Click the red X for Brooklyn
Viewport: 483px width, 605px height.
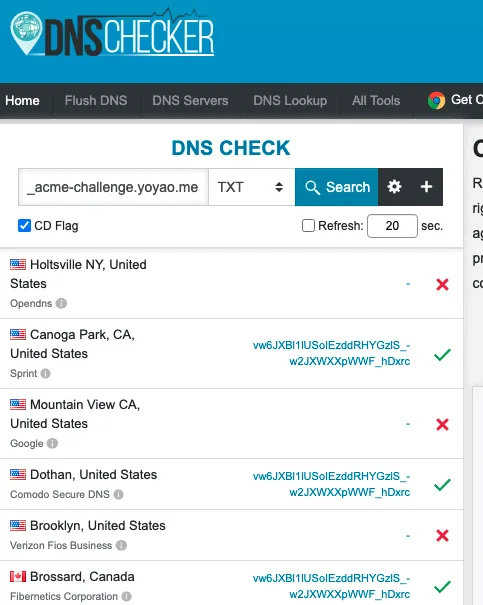click(442, 535)
